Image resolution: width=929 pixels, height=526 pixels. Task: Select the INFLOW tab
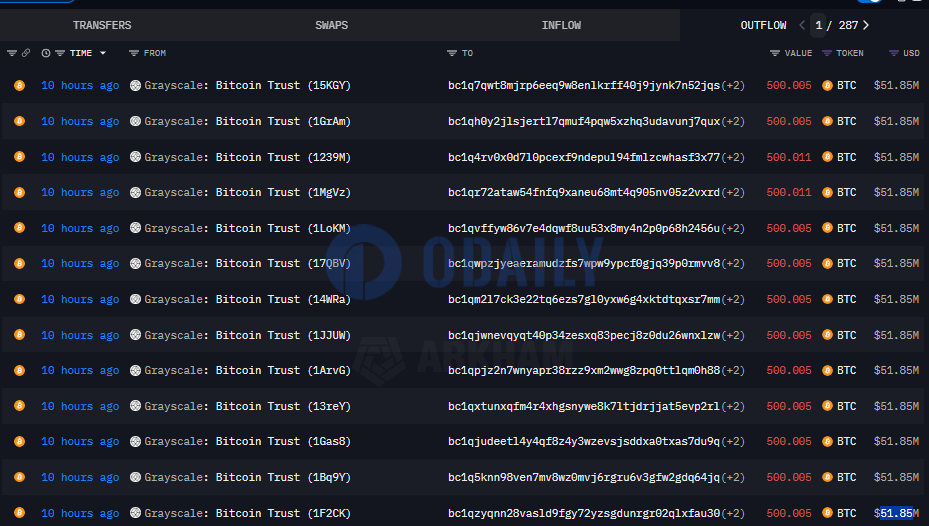click(x=561, y=25)
